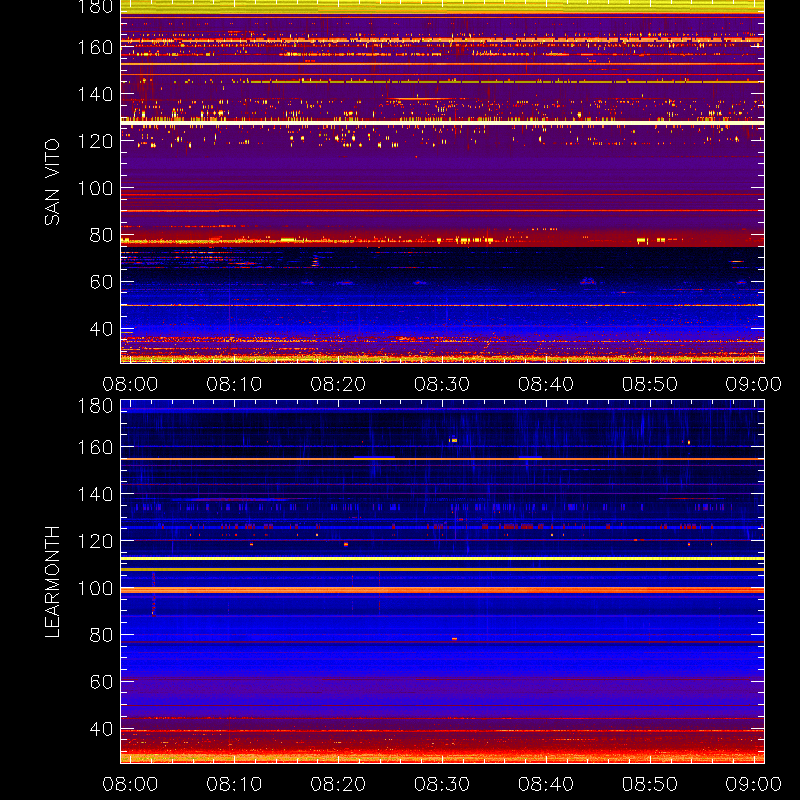Click the 08:50 time label under San Vito plot
Screen dimensions: 800x800
(650, 384)
